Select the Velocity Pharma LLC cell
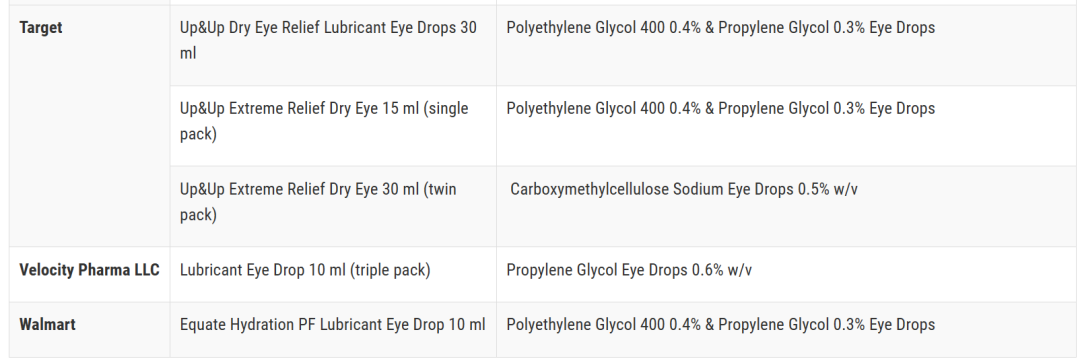1080x361 pixels. 89,274
